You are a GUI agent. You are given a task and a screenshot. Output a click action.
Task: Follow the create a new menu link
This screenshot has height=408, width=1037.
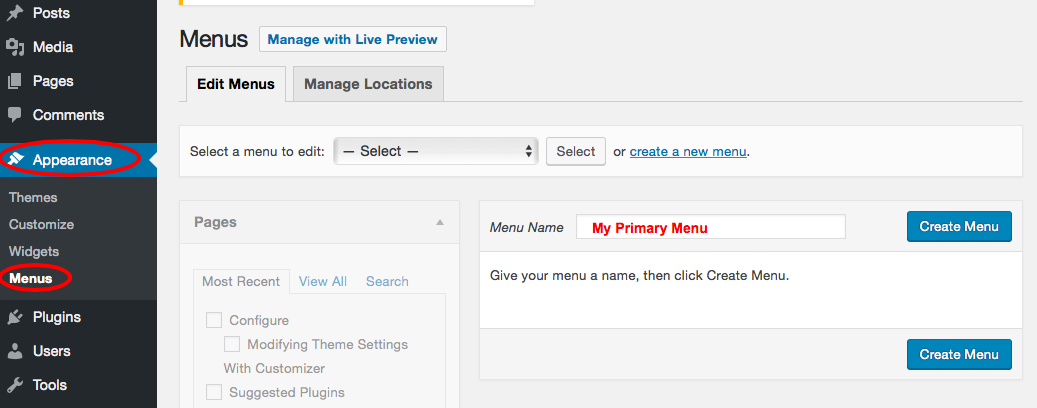tap(688, 151)
